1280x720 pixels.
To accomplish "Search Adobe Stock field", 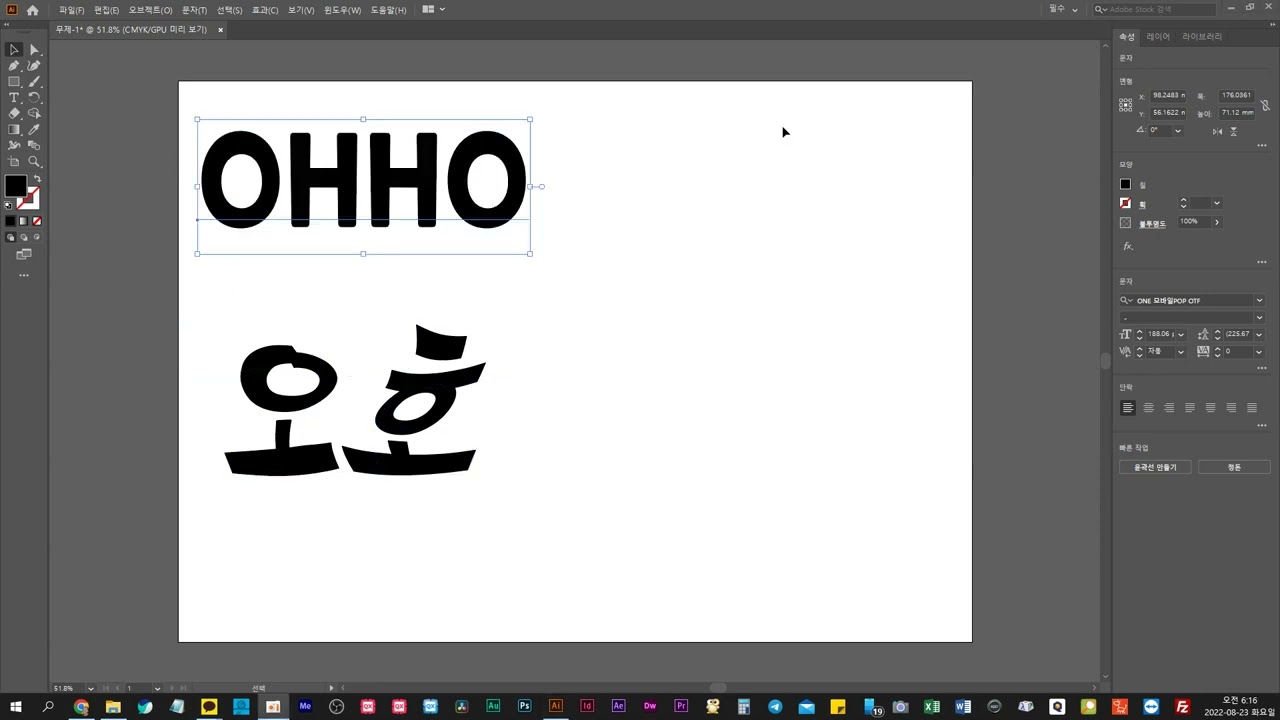I will (1154, 9).
